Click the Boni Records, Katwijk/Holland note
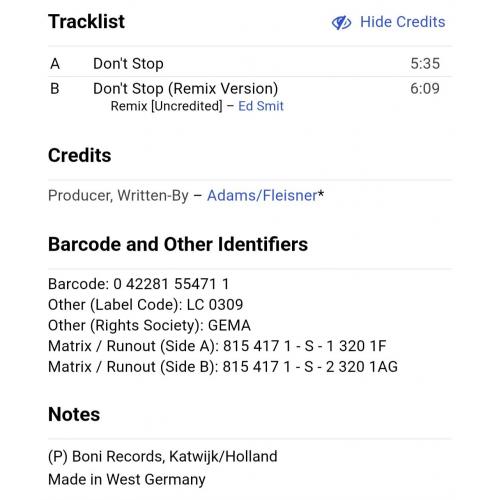Image resolution: width=500 pixels, height=500 pixels. [x=163, y=456]
